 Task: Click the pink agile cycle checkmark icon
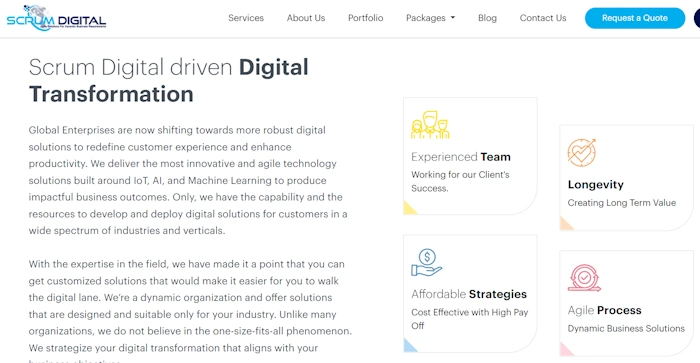(x=584, y=278)
